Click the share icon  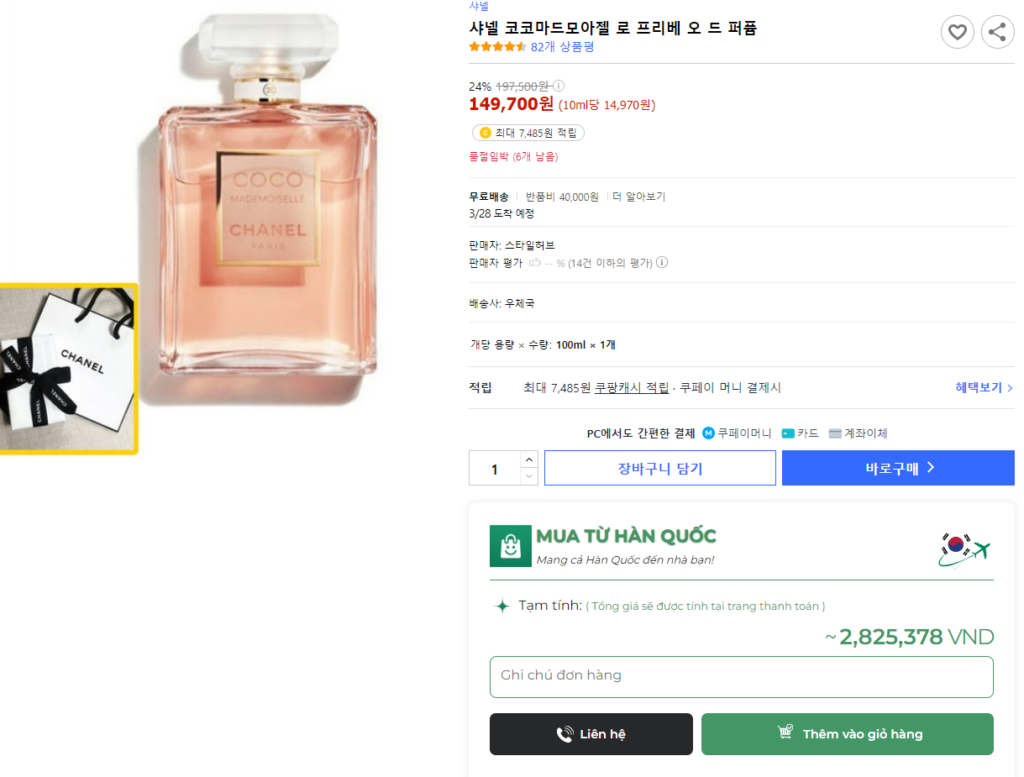click(x=997, y=32)
